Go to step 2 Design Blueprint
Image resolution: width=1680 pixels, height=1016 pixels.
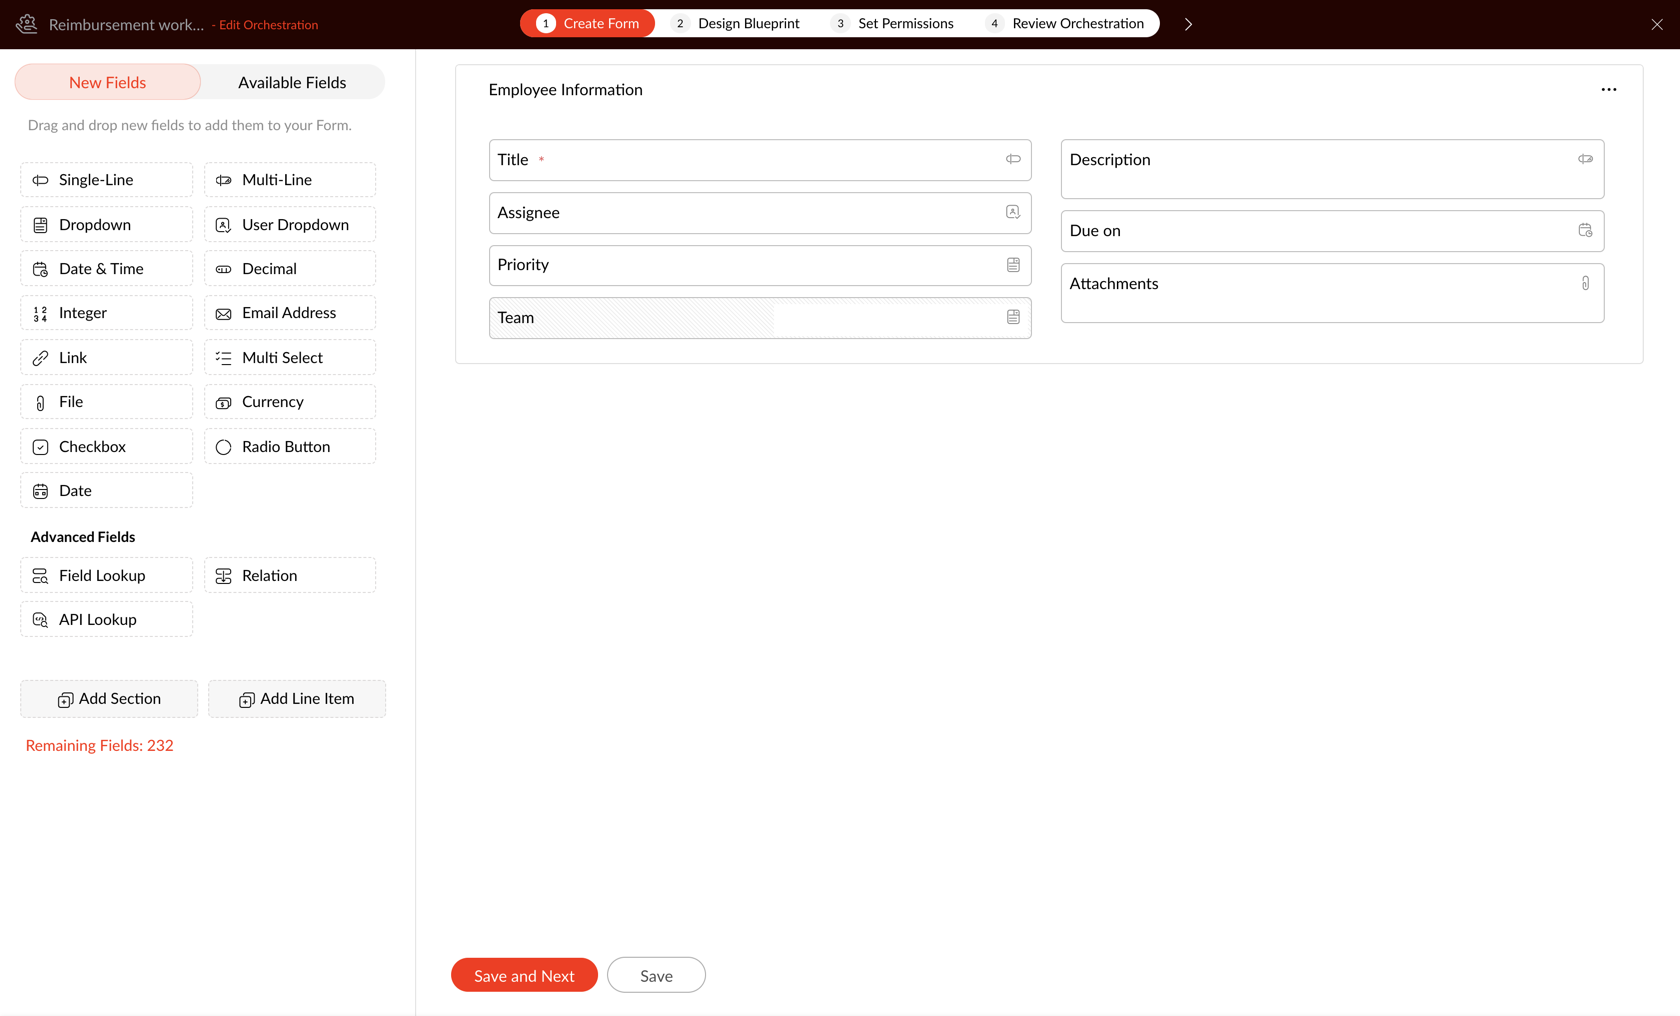pos(736,23)
